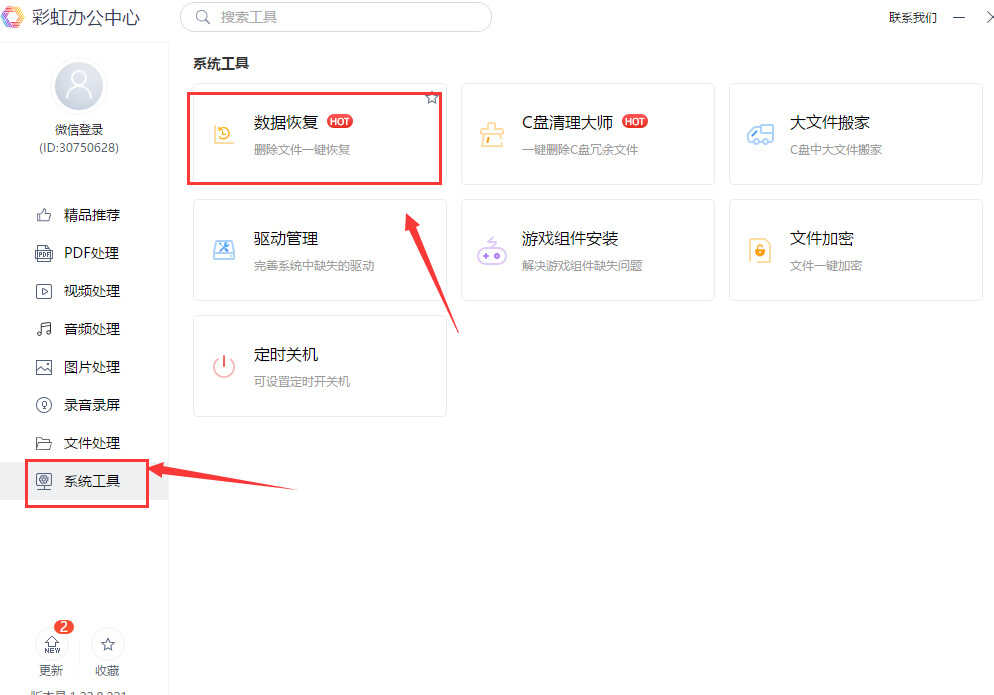Click the 联系我们 link
994x695 pixels.
(912, 17)
